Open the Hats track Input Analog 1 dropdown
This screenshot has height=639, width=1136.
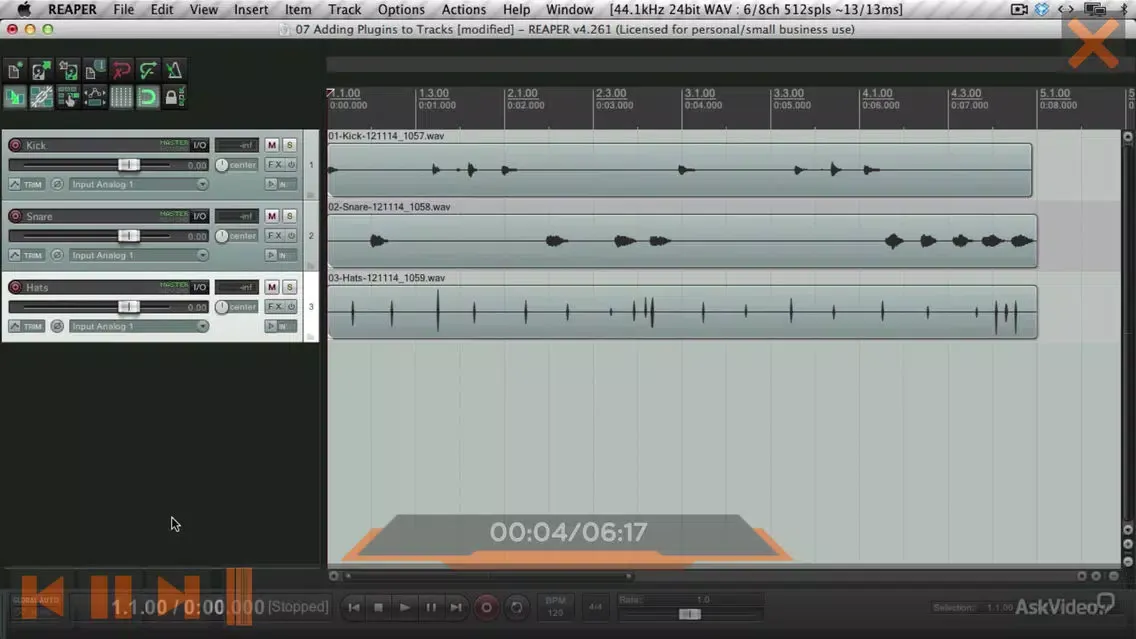coord(138,326)
